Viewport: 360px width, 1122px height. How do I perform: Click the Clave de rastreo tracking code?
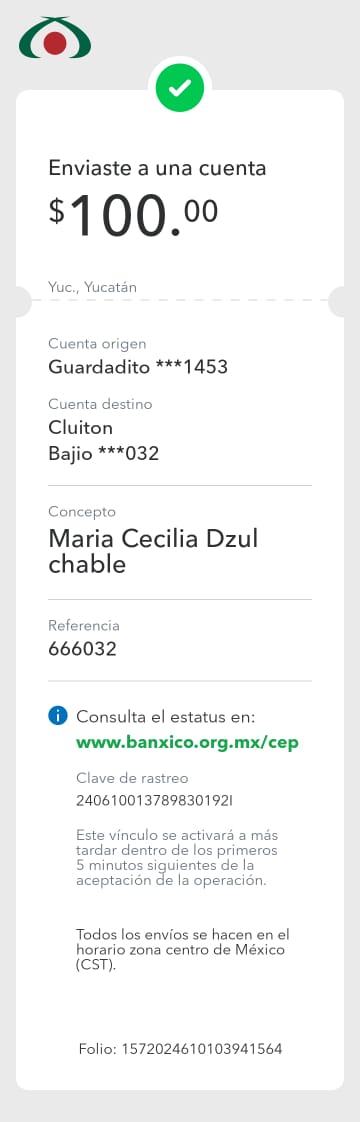[155, 801]
